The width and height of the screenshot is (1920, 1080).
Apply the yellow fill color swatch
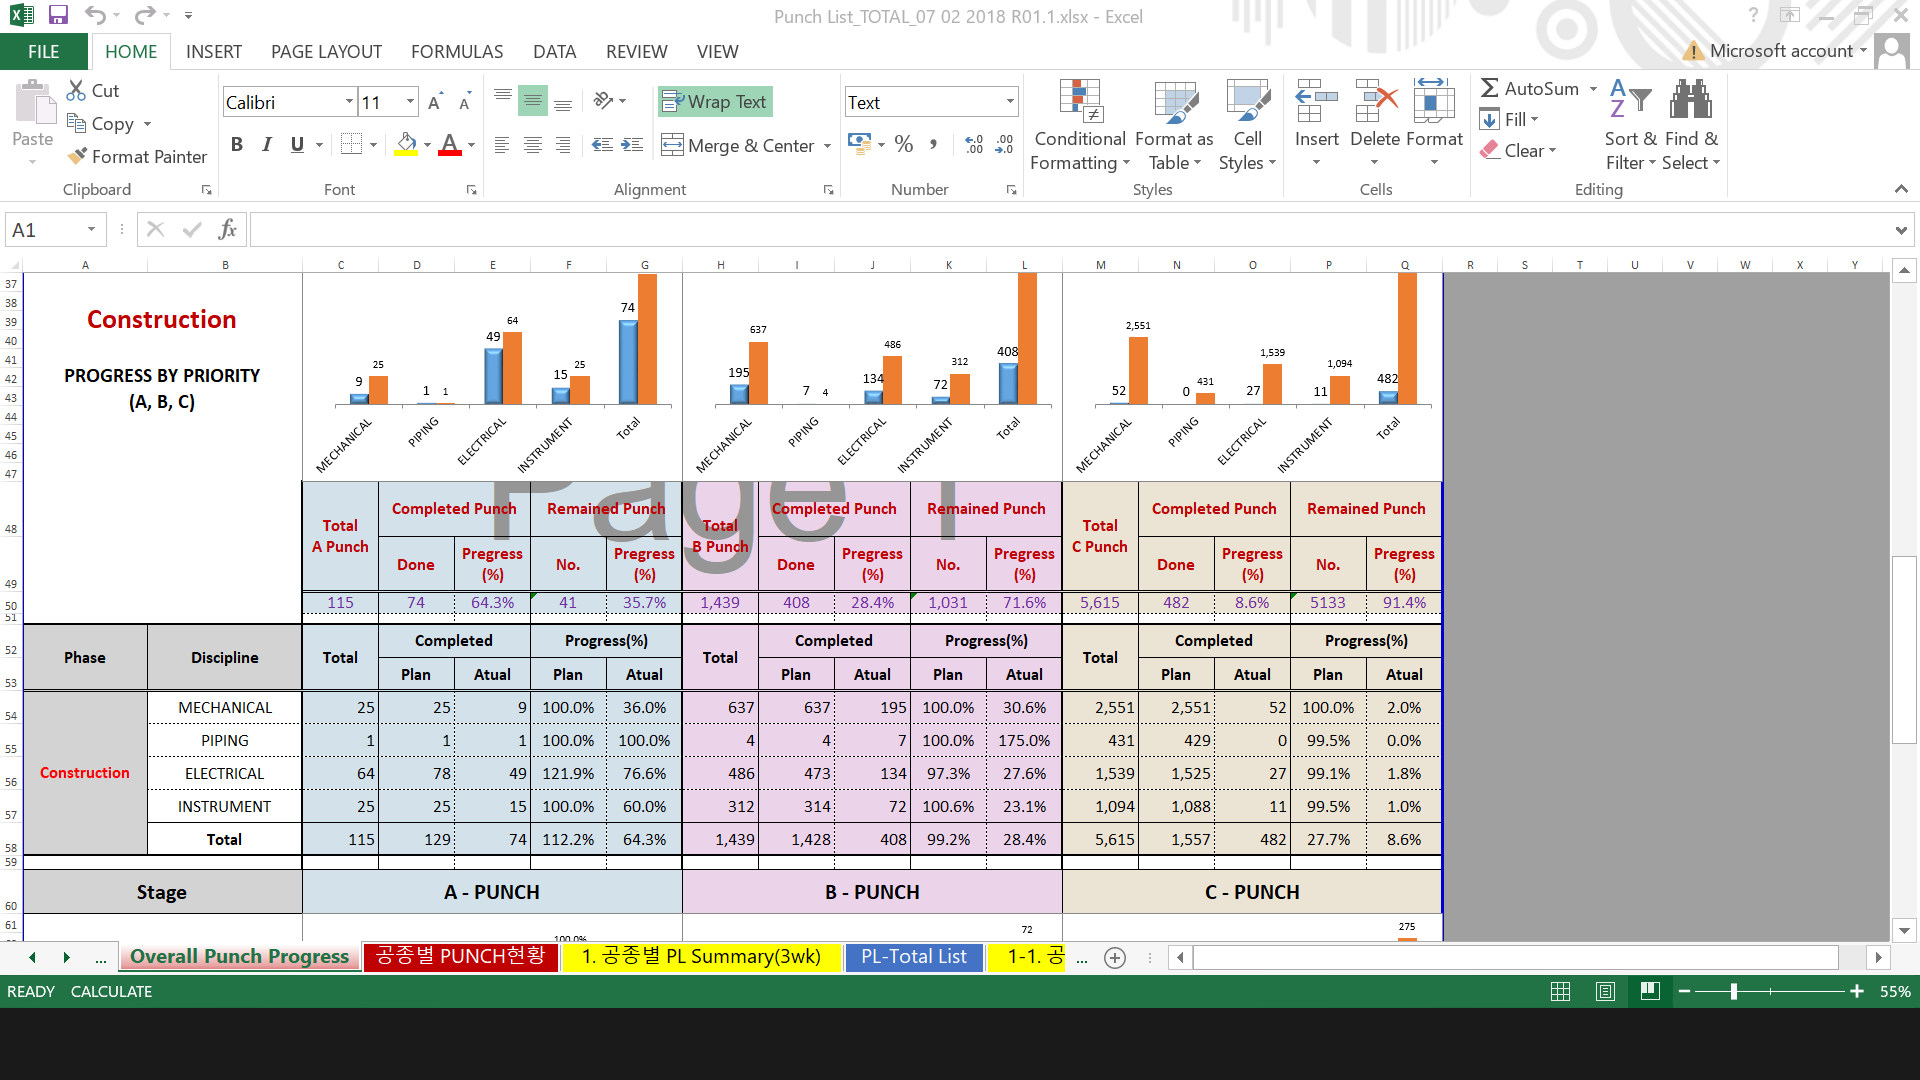pos(406,145)
